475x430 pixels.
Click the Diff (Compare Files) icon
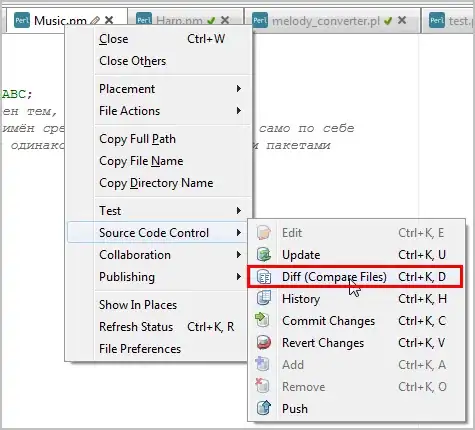(x=264, y=277)
